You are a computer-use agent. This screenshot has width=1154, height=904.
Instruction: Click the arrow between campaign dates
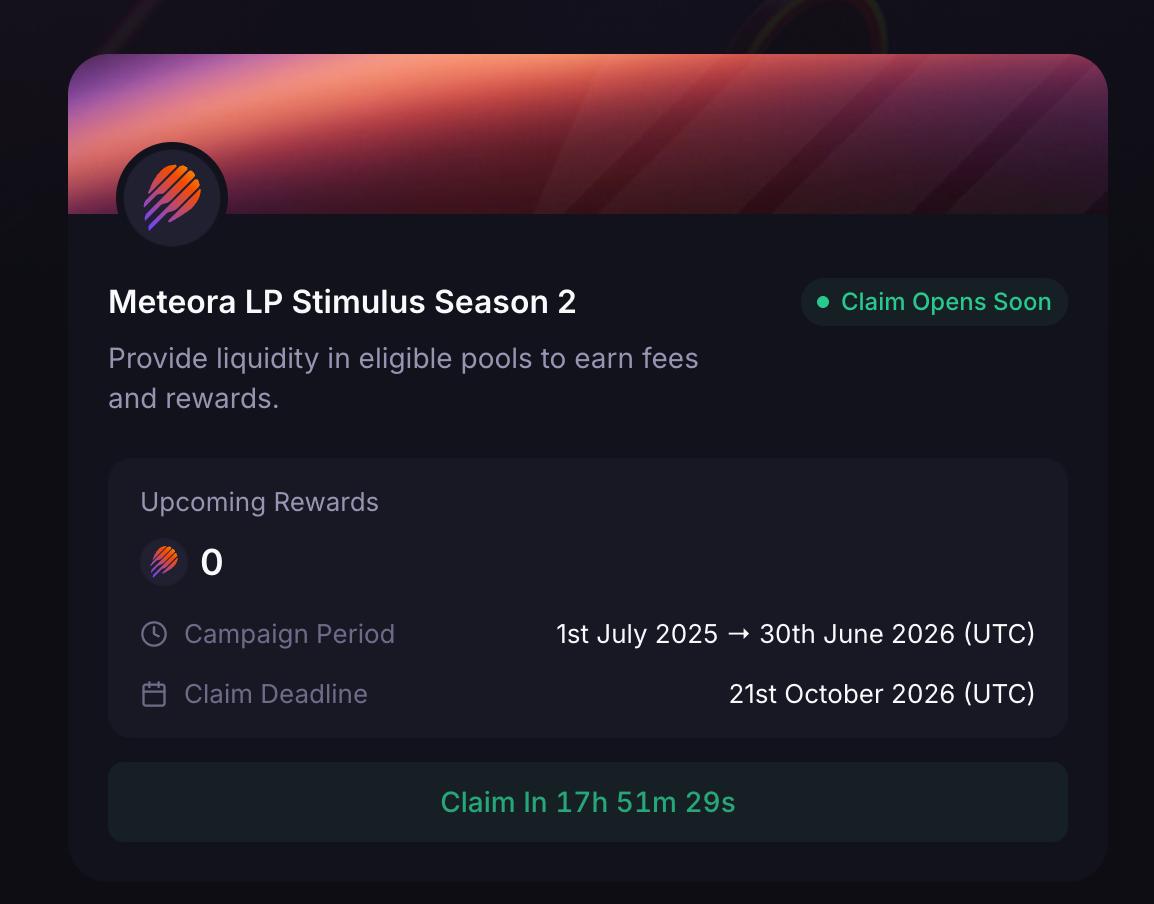tap(738, 634)
